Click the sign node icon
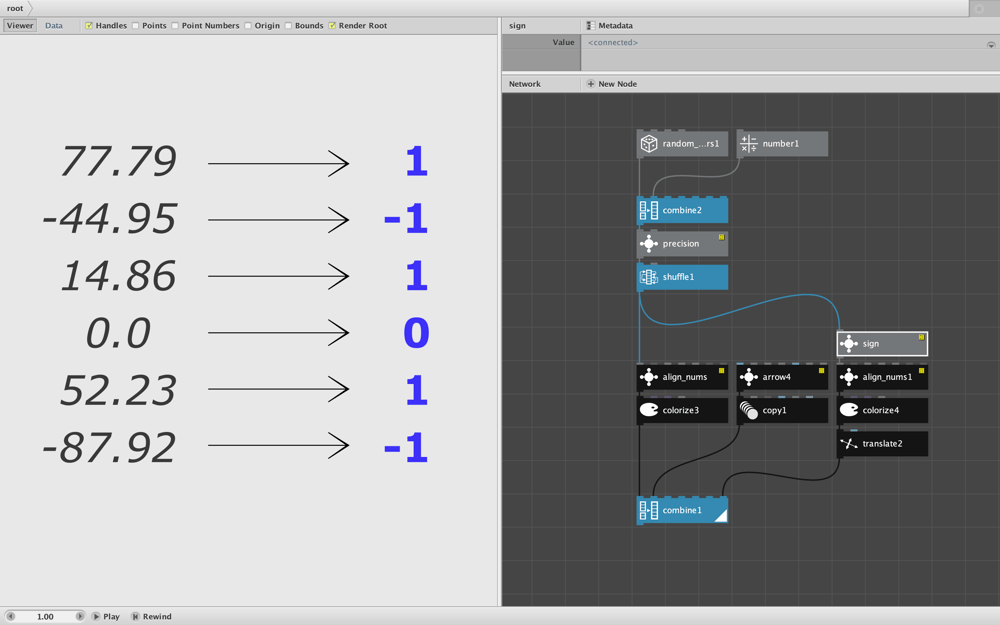 point(849,344)
